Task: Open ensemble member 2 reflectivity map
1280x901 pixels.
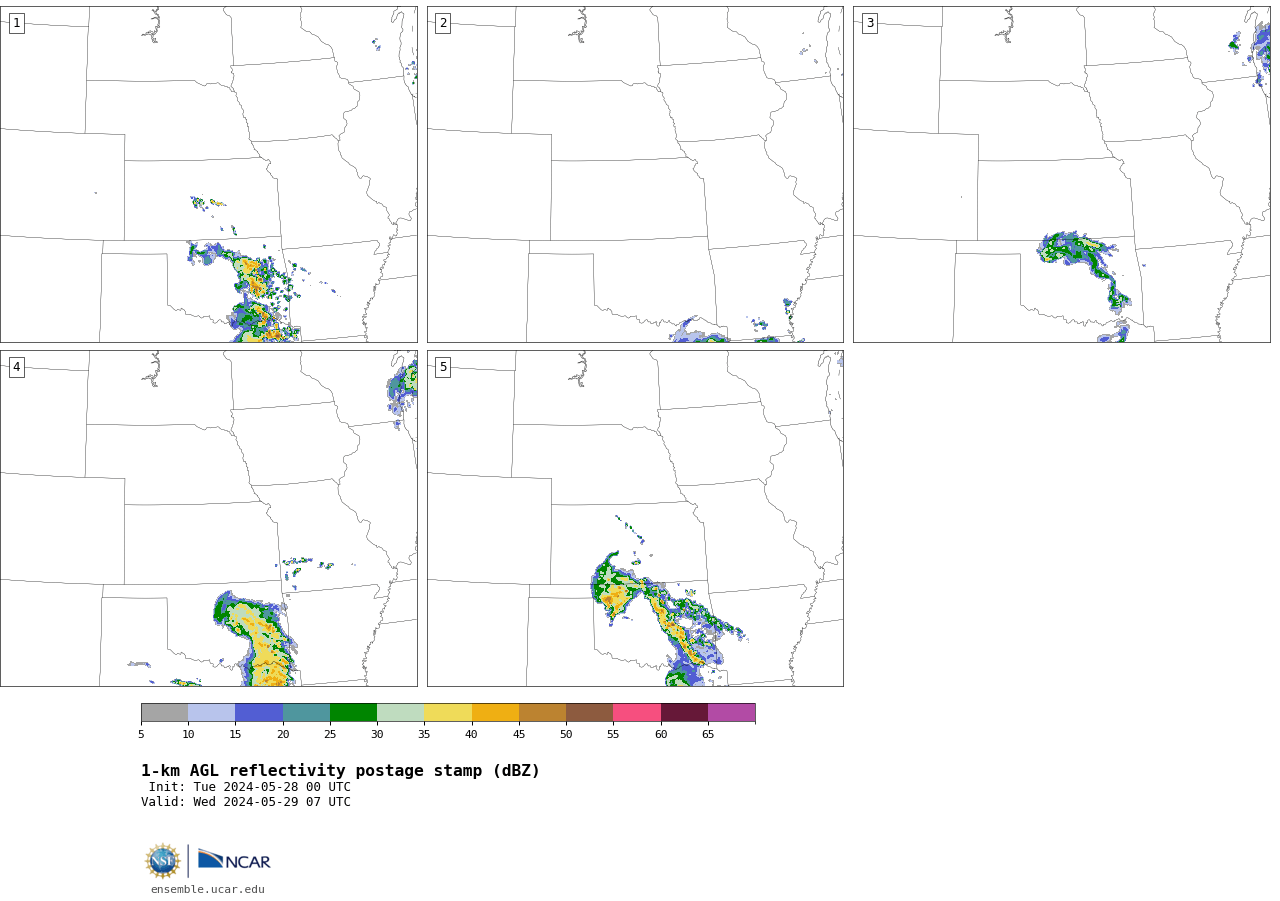Action: pos(635,174)
